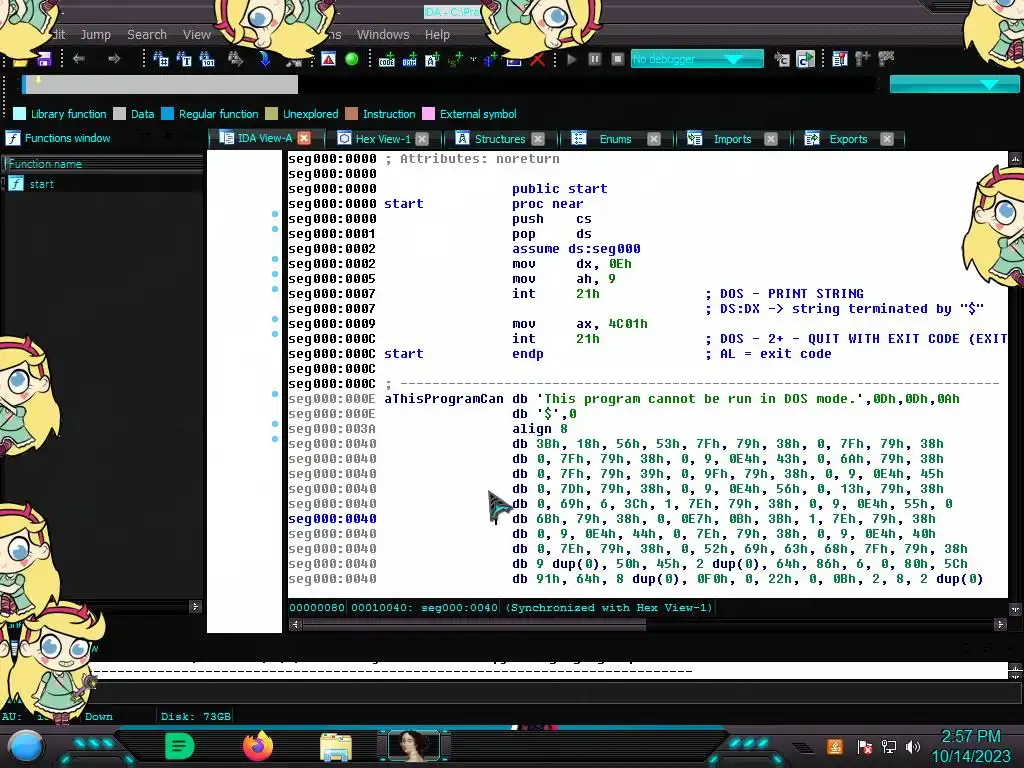Switch to the Imports tab
This screenshot has height=768, width=1024.
[731, 139]
